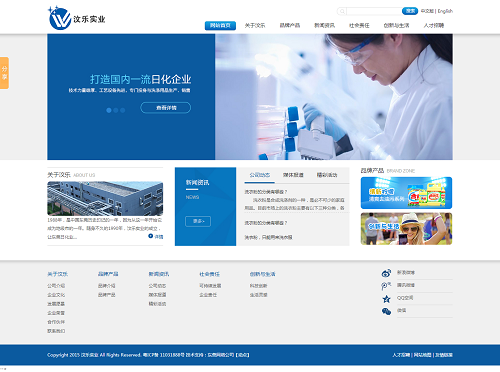Open the 关于汶乐 navigation menu
This screenshot has width=500, height=372.
pos(255,25)
